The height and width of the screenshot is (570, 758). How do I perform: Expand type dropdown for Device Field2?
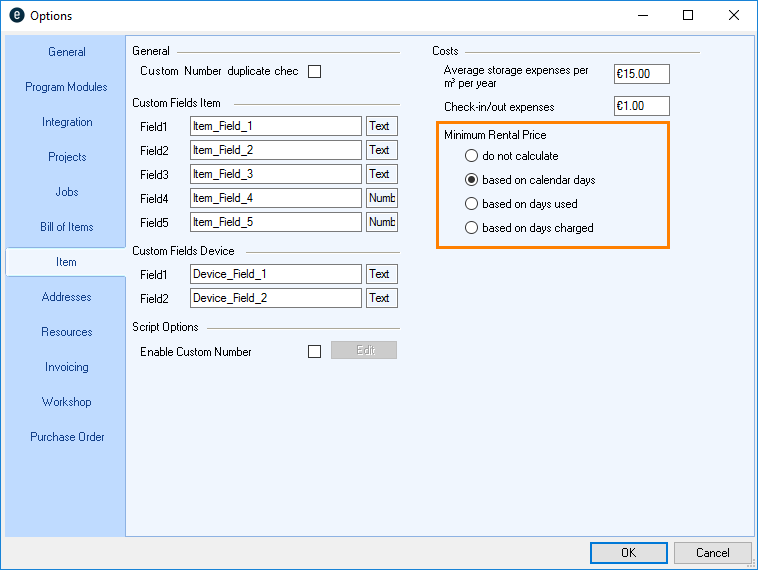click(381, 298)
